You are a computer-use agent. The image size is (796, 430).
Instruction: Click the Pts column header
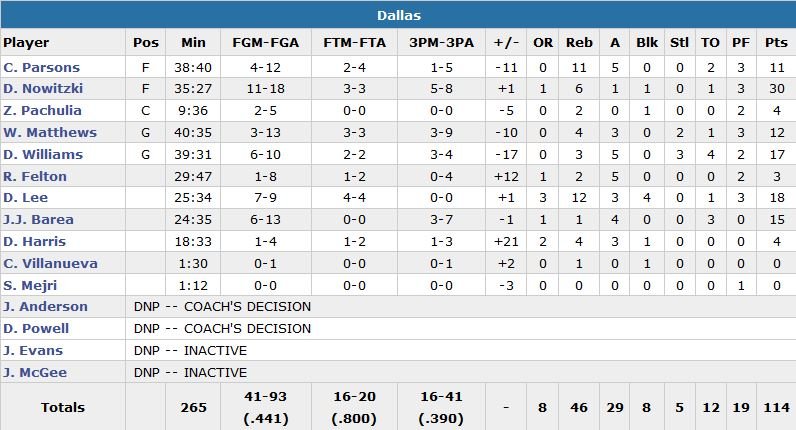(775, 43)
